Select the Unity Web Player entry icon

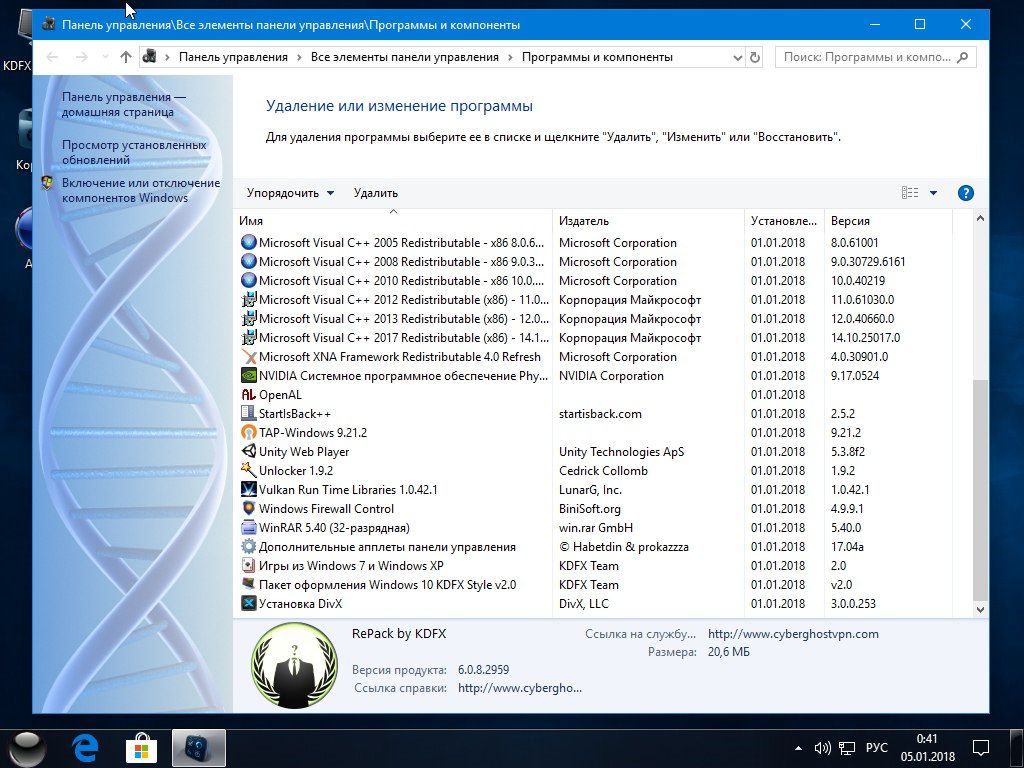[249, 452]
